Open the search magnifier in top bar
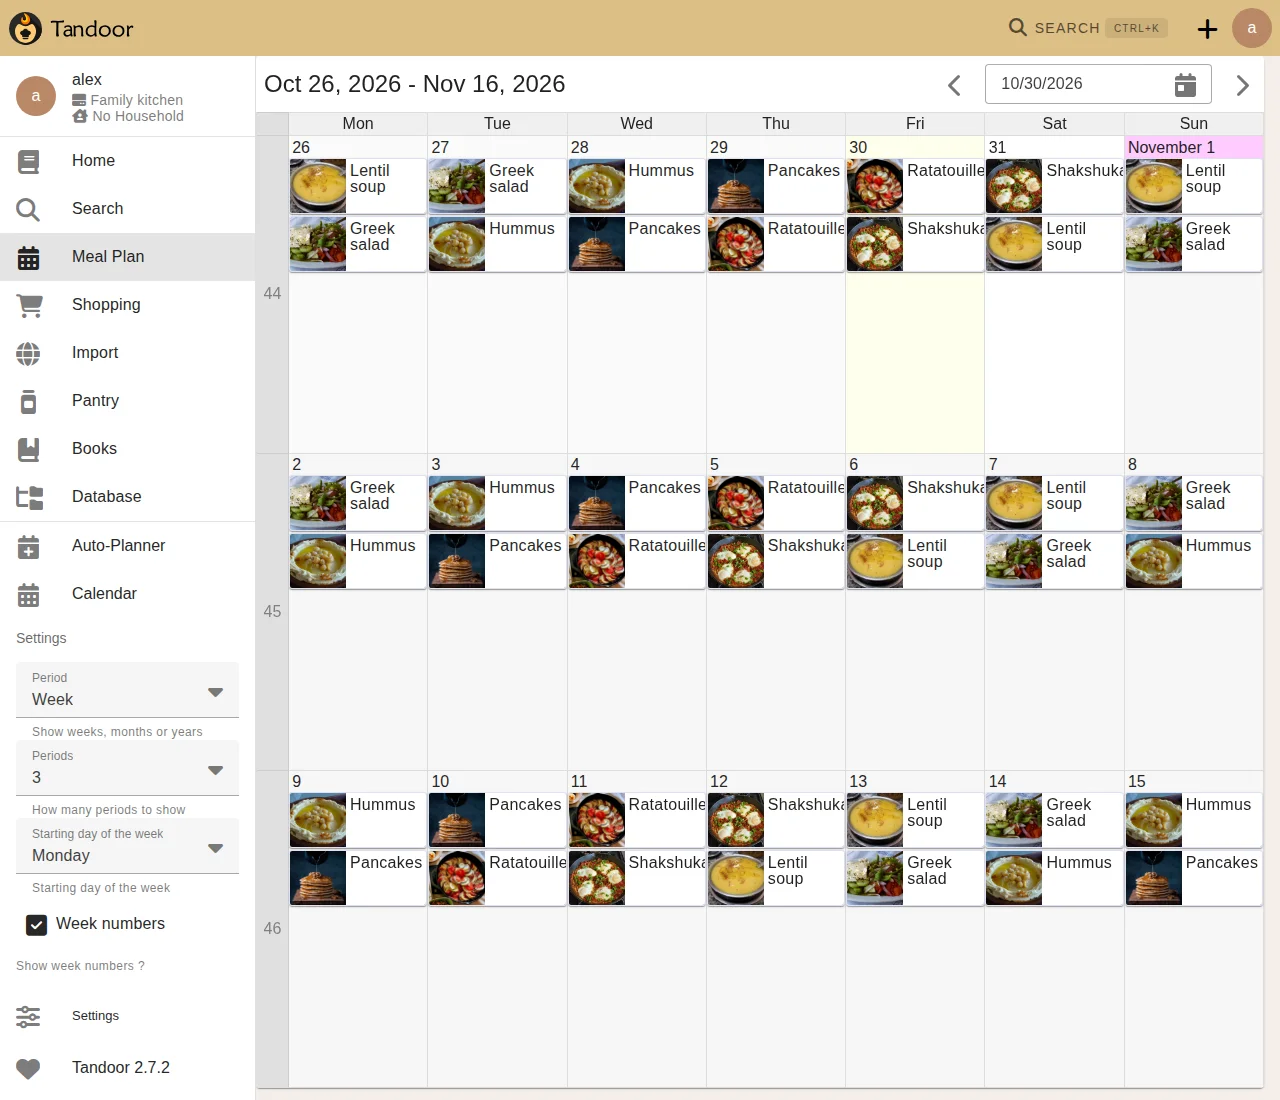The height and width of the screenshot is (1100, 1280). pos(1018,27)
